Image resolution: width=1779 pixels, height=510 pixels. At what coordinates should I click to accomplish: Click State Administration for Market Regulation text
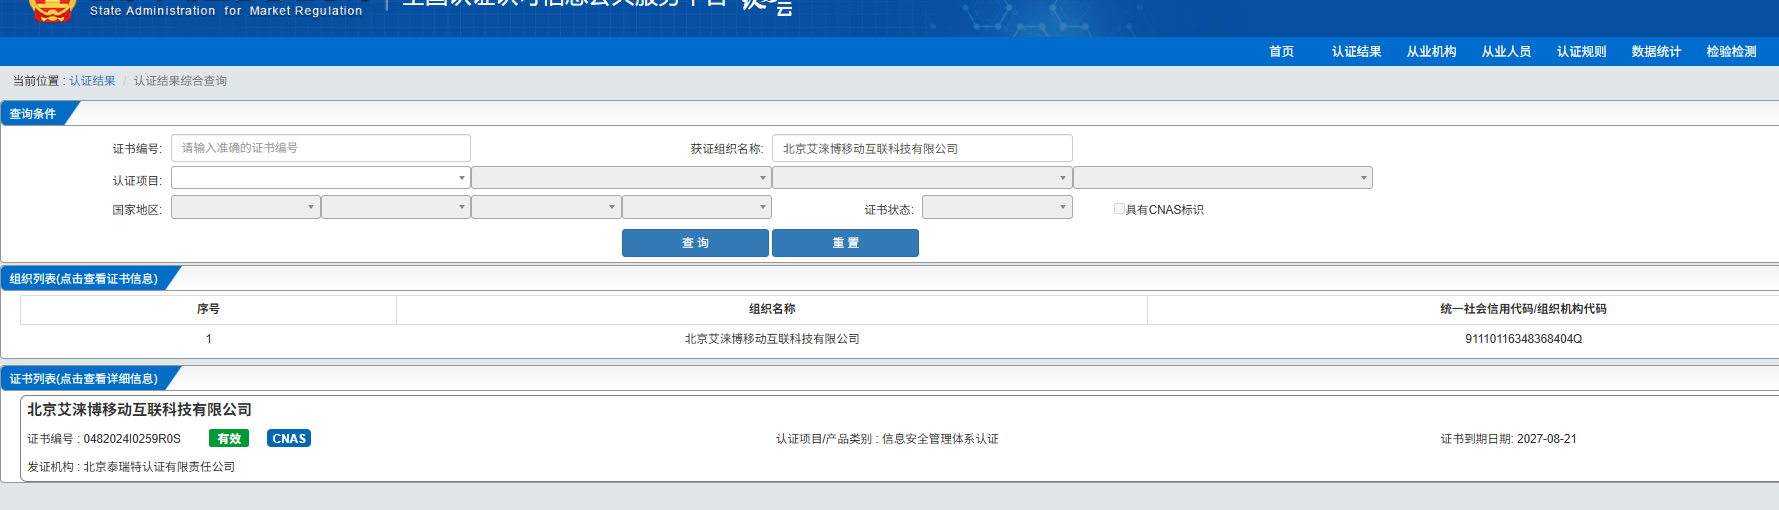(x=226, y=11)
